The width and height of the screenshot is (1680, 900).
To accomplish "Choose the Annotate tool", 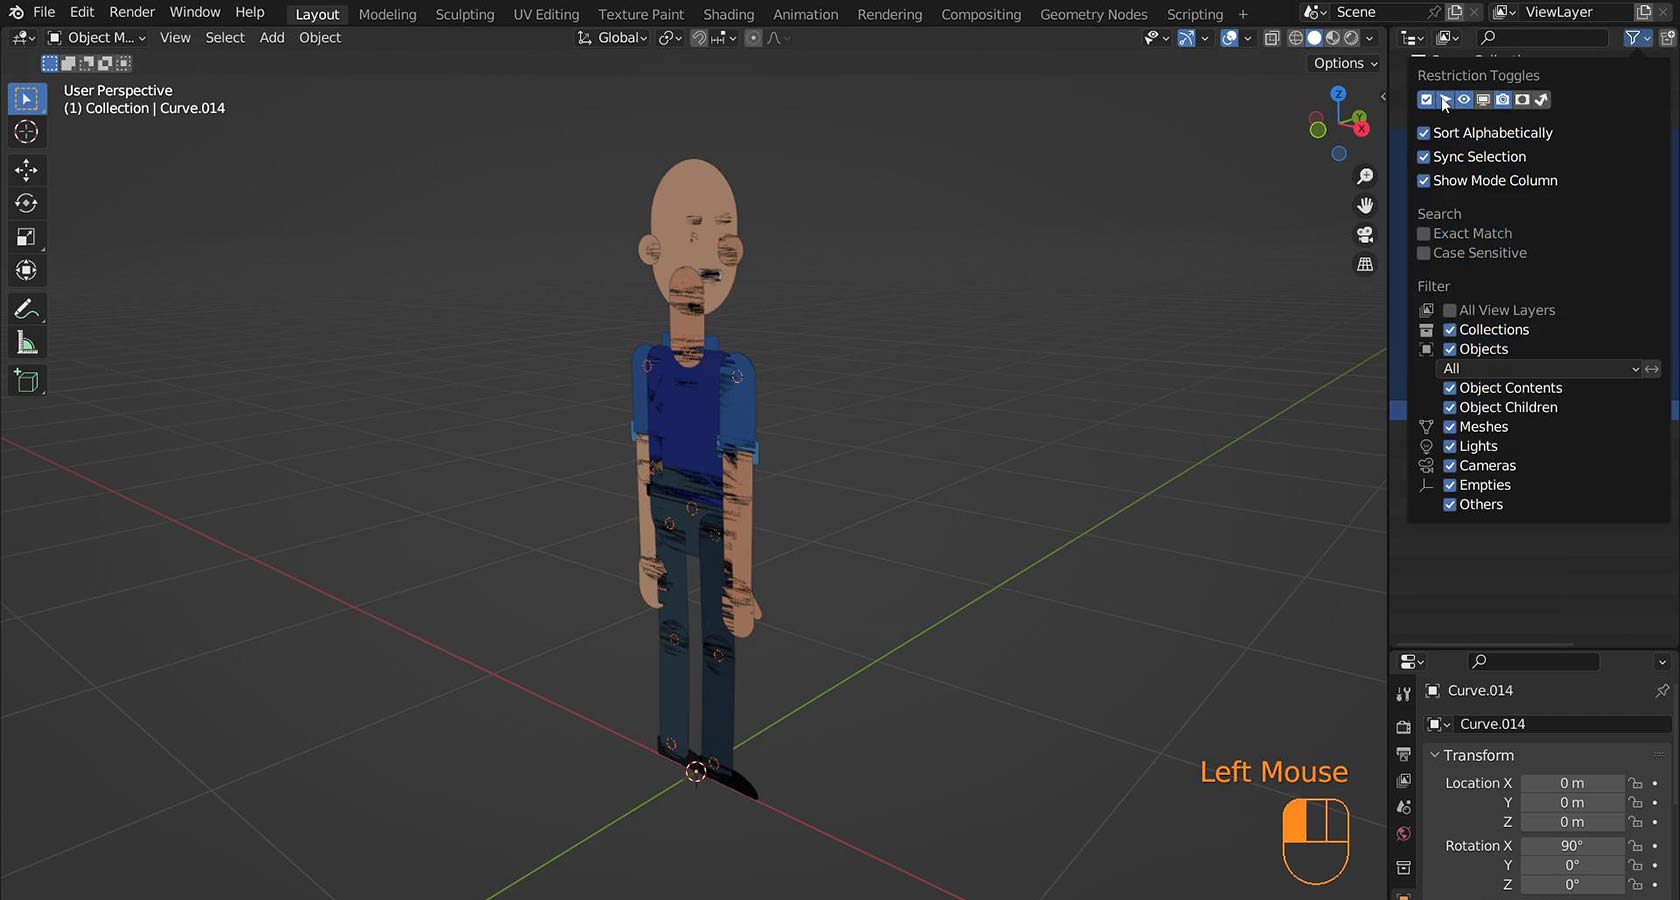I will click(x=26, y=309).
